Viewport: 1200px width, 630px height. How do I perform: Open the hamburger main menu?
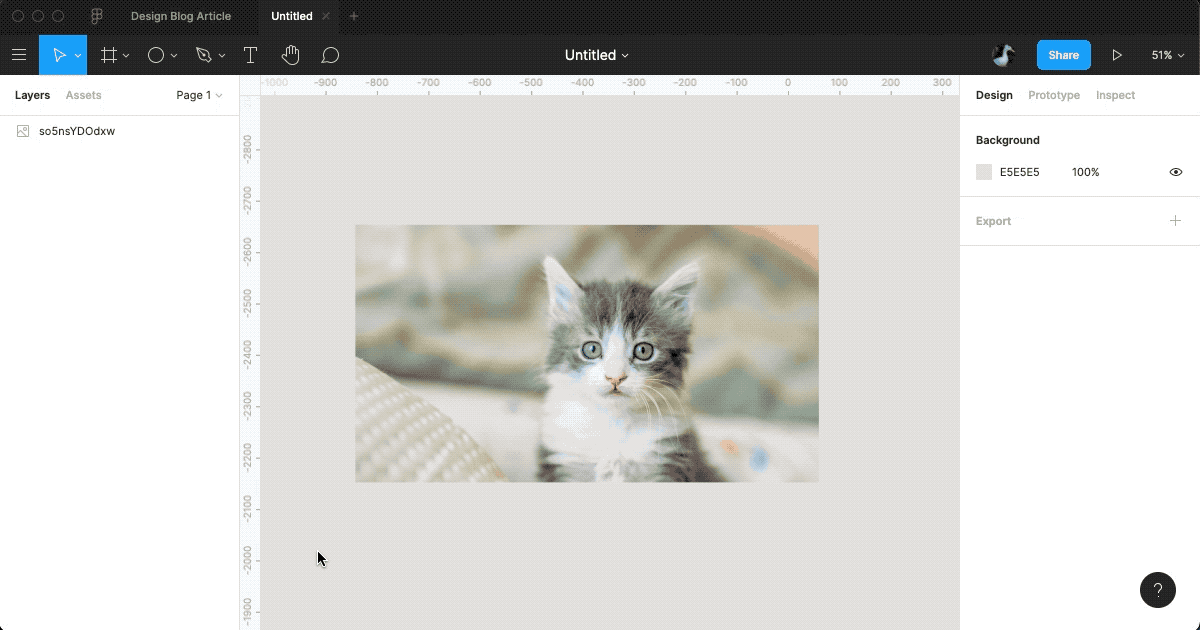click(19, 55)
